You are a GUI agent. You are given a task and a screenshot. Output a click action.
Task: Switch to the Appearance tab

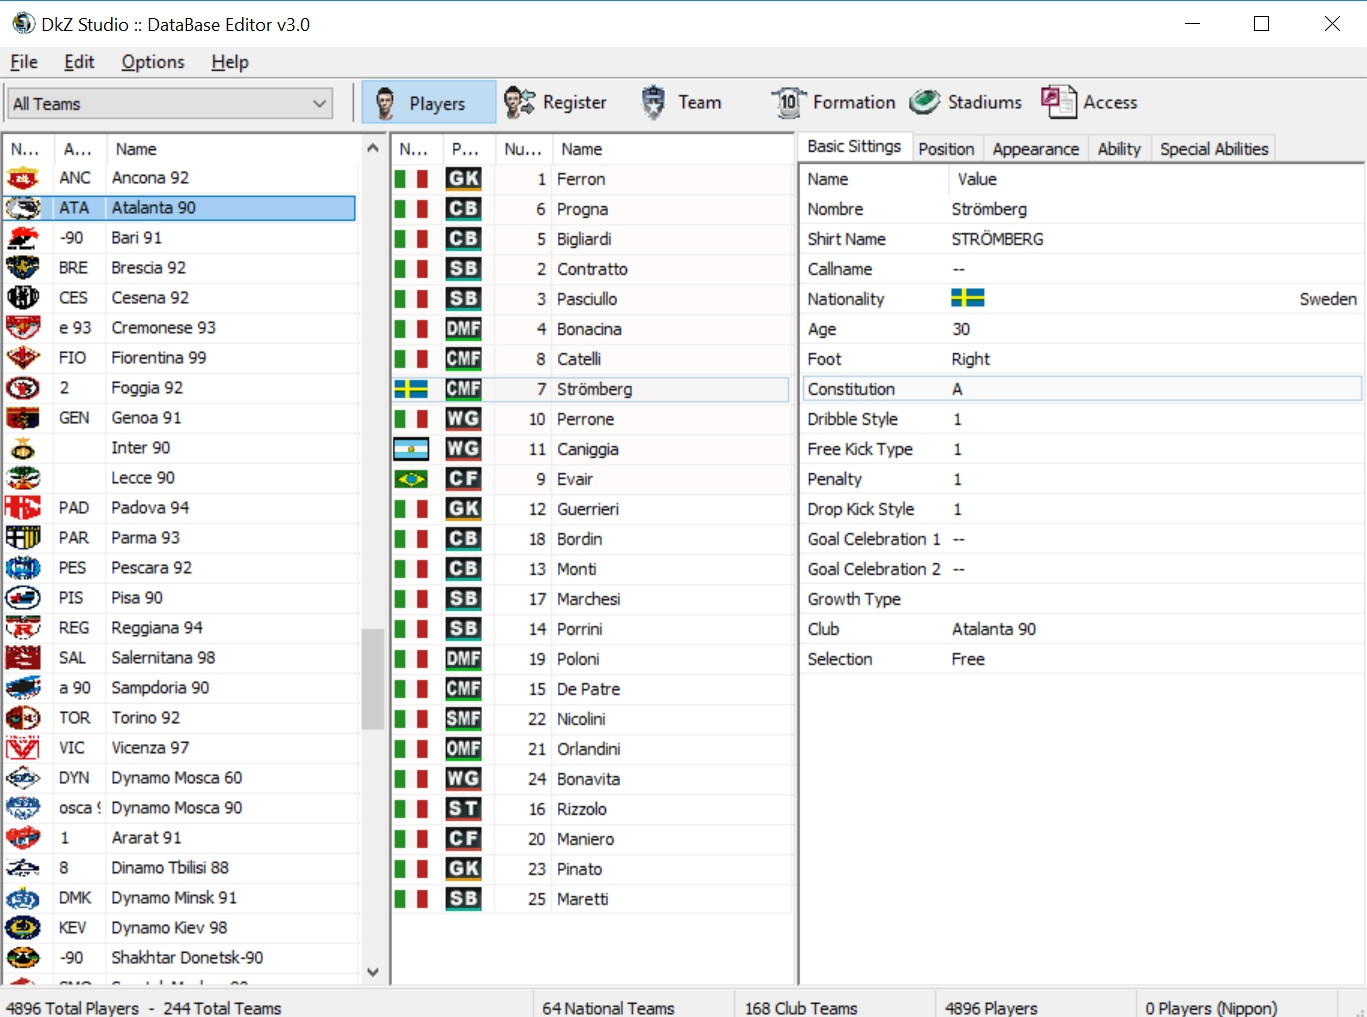click(1036, 149)
